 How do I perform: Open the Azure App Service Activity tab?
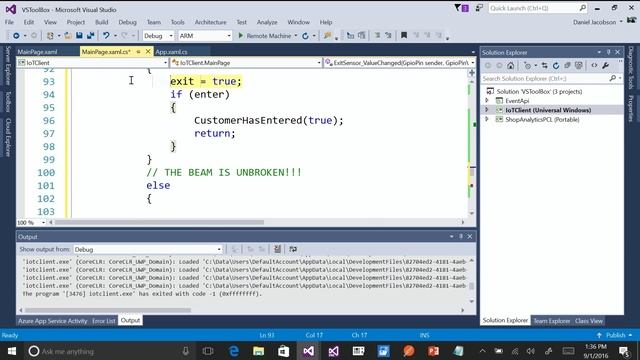coord(53,321)
